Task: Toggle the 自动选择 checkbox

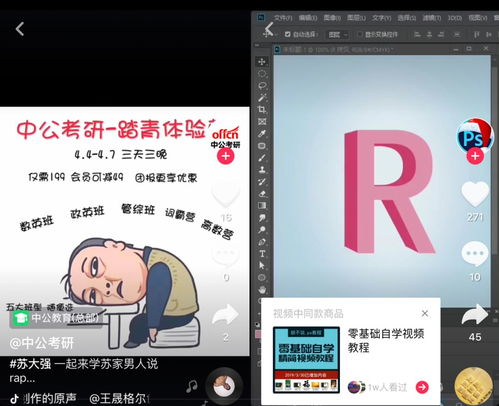Action: pos(288,34)
